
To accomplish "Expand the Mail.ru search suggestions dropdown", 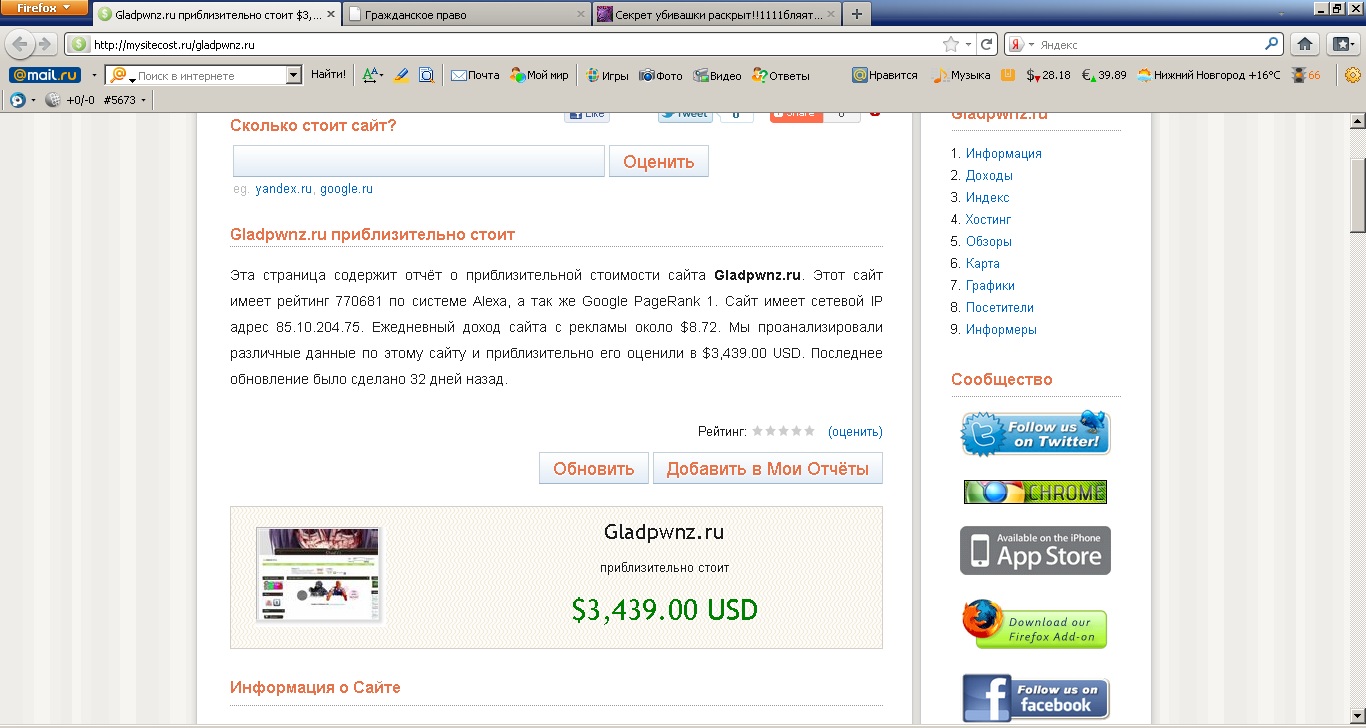I will [293, 75].
